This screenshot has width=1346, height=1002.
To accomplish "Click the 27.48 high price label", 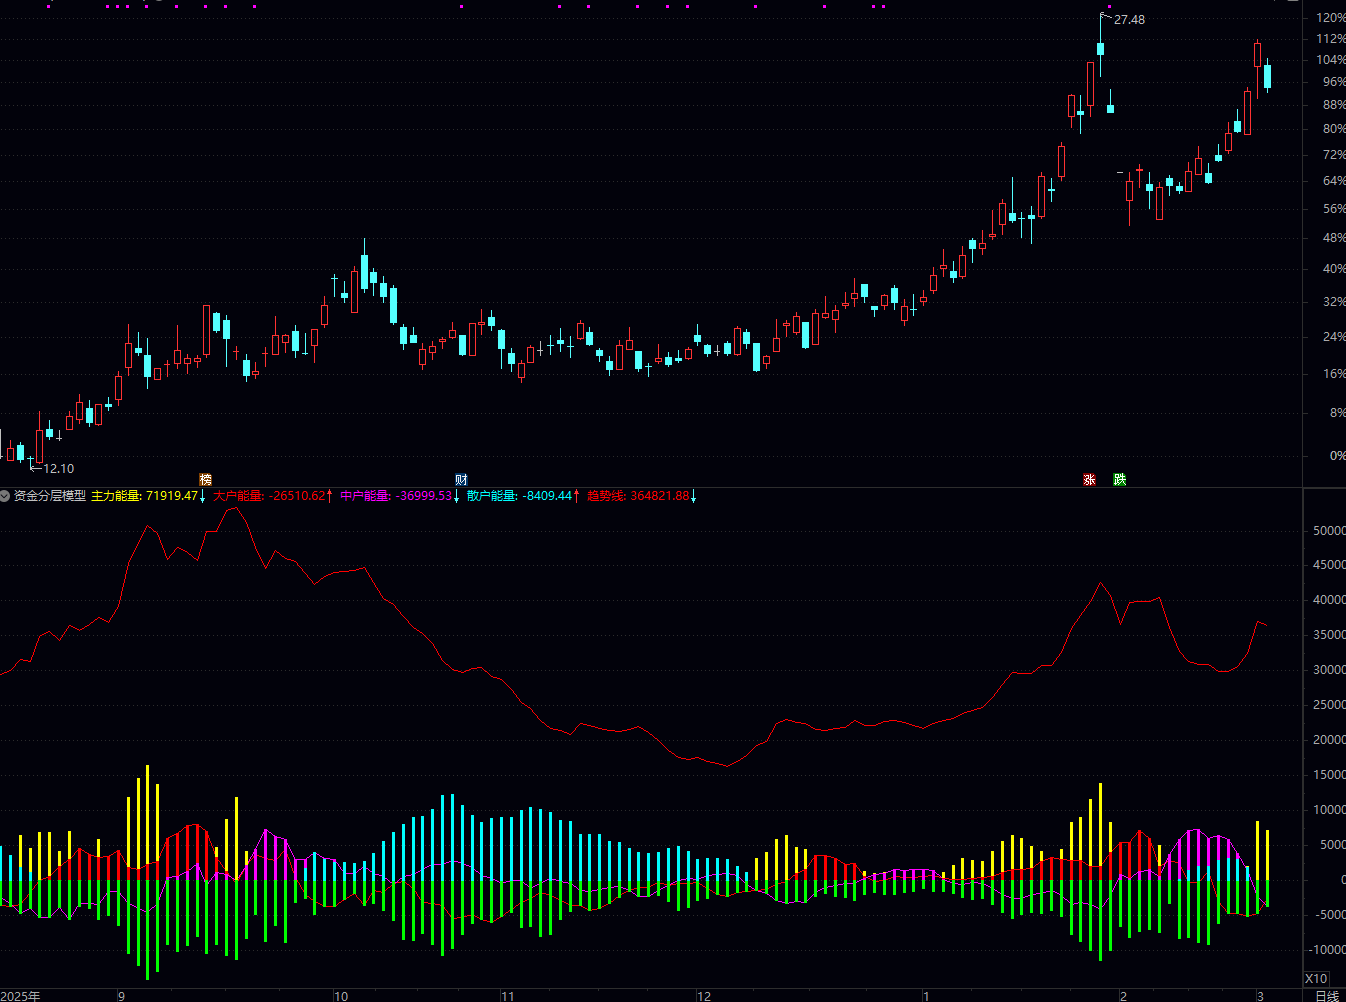I will point(1129,20).
